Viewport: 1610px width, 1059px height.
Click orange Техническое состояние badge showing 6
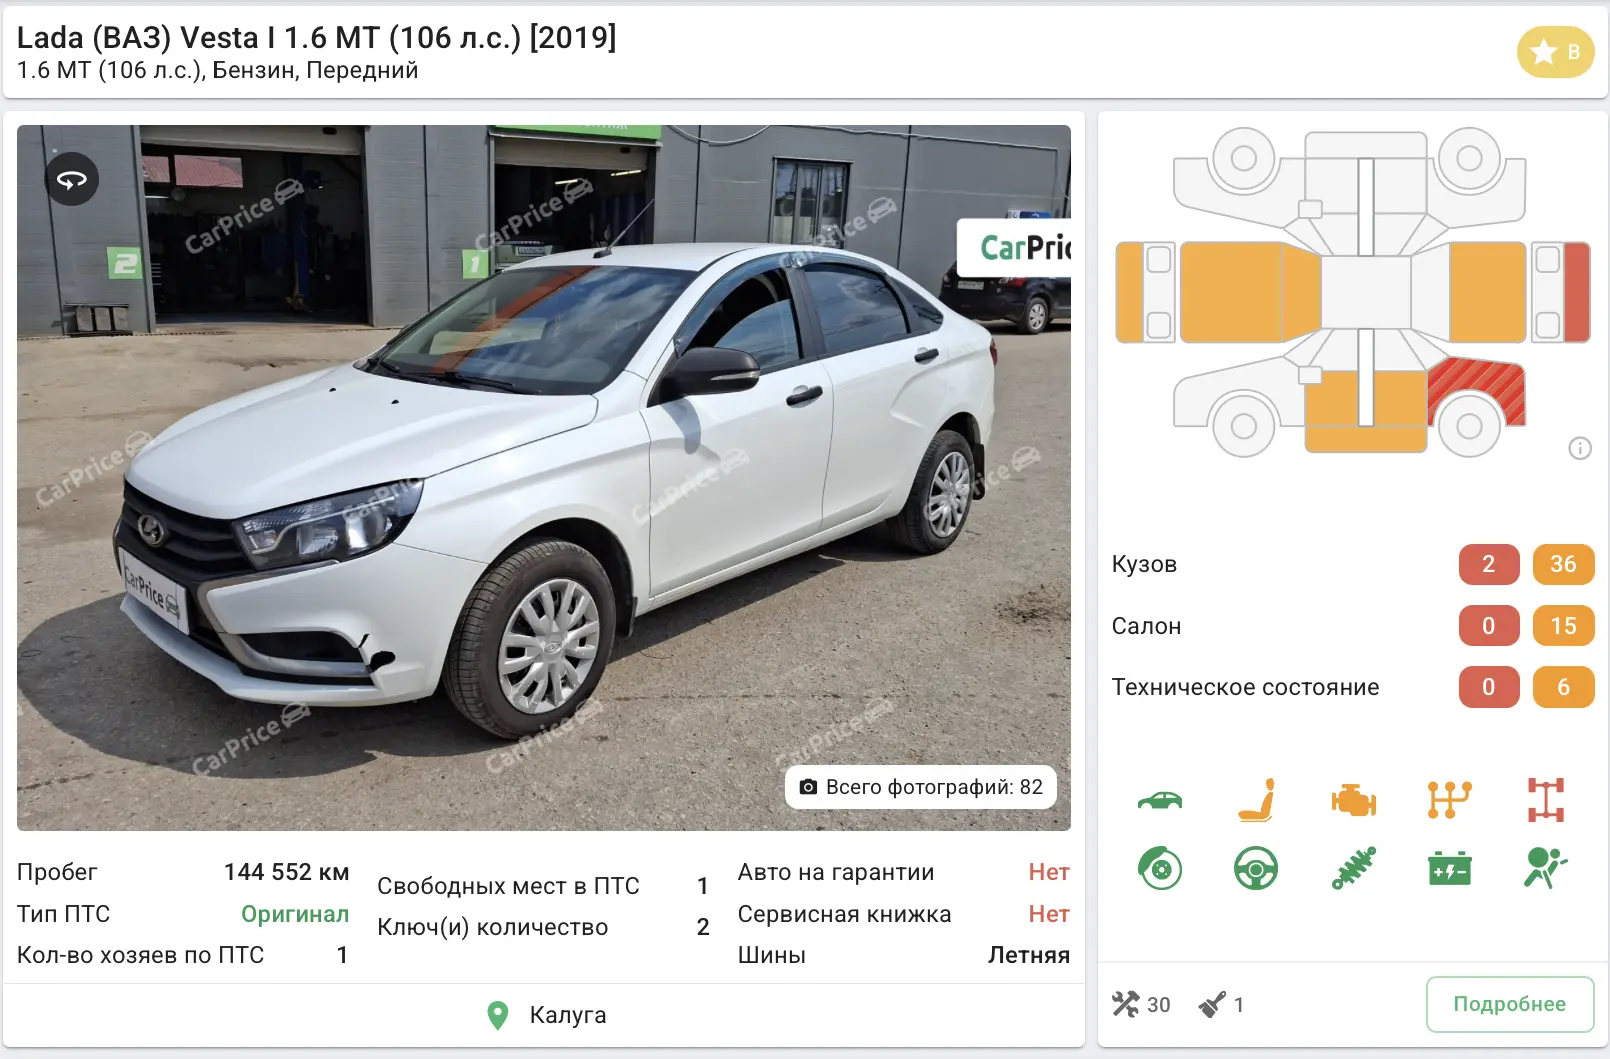pos(1563,687)
